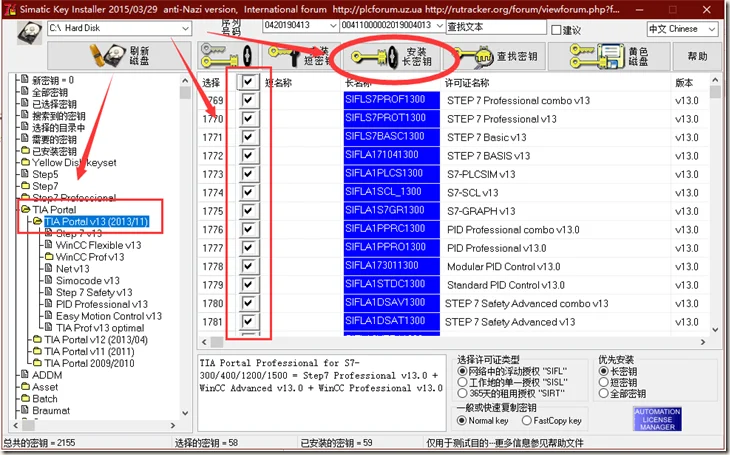Open the C:\ Hard Disk drive dropdown
730x455 pixels.
(185, 28)
